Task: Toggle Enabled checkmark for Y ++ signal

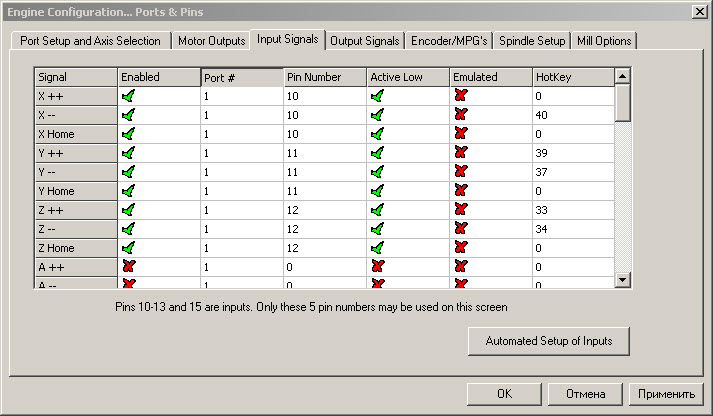Action: pos(129,153)
